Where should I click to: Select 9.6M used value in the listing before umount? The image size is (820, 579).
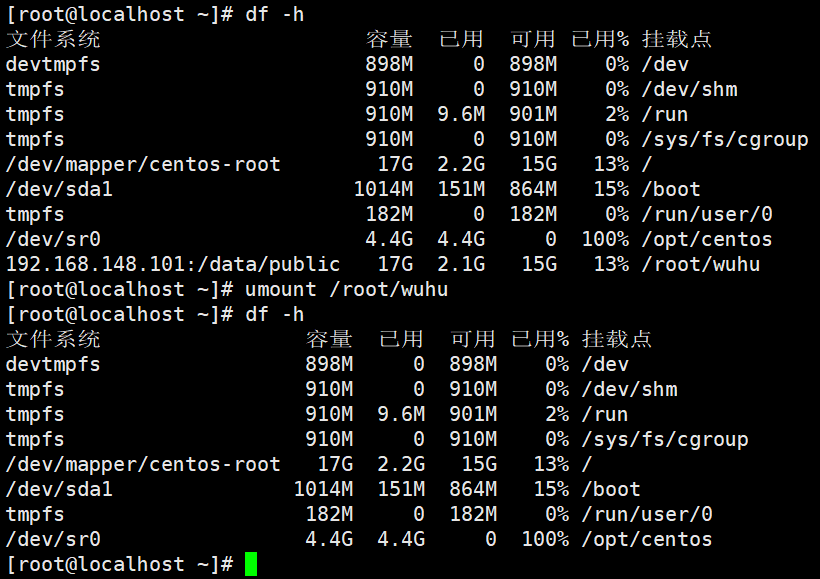click(461, 115)
